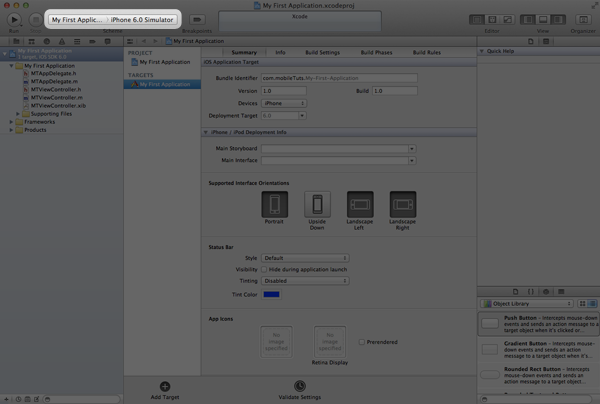This screenshot has height=404, width=600.
Task: Open the Main Storyboard dropdown arrow
Action: [x=412, y=148]
